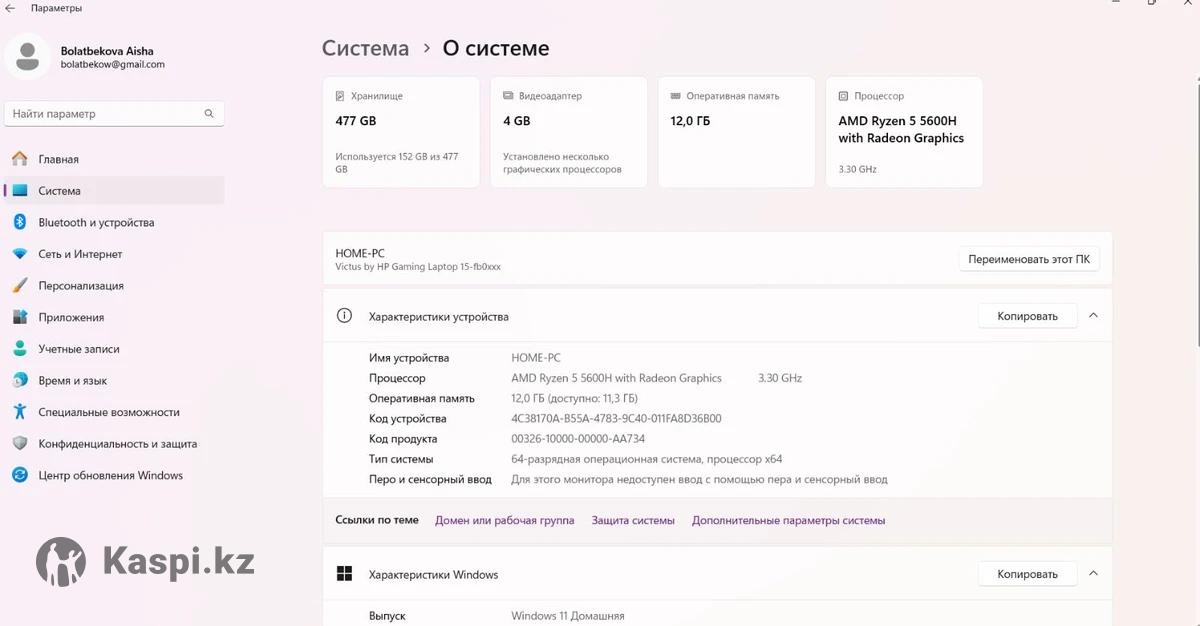Click the search magnifier icon
This screenshot has width=1200, height=626.
click(x=209, y=114)
